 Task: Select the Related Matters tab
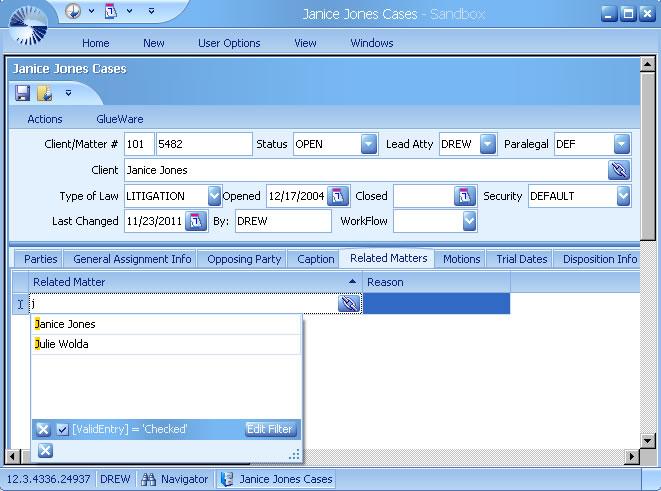[389, 258]
